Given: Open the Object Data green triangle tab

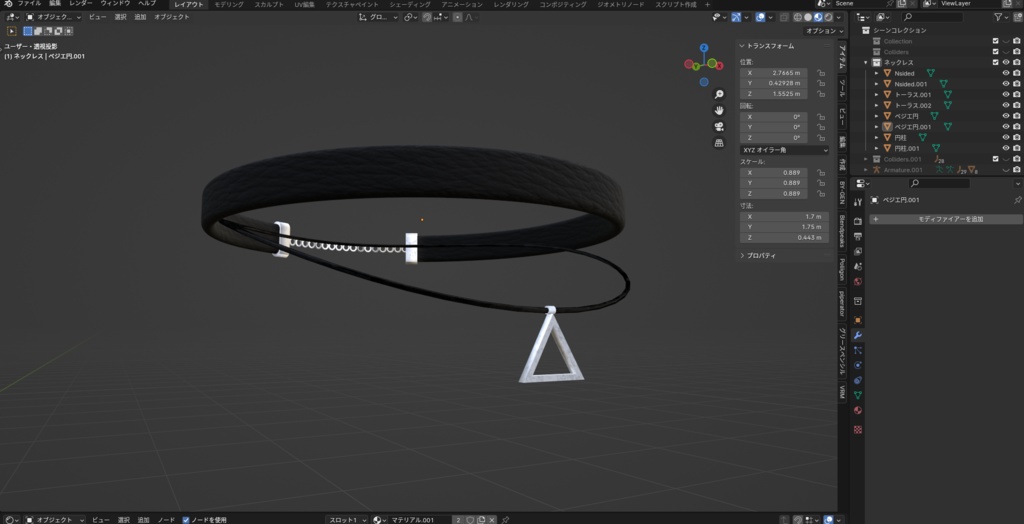Looking at the screenshot, I should pos(857,395).
